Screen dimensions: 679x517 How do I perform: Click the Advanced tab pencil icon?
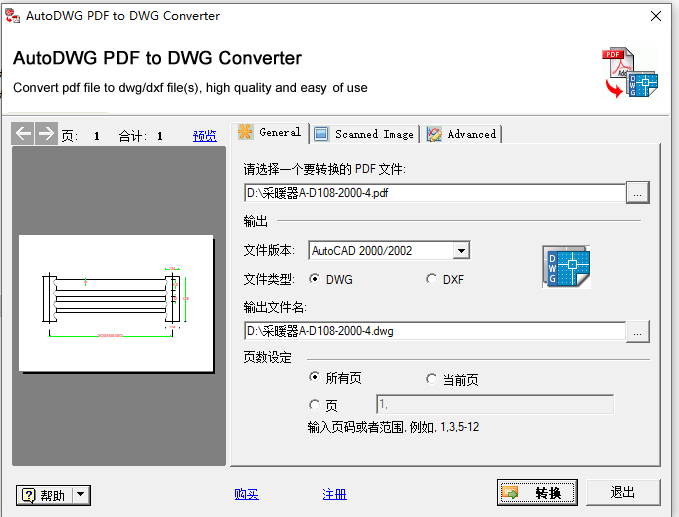(434, 134)
